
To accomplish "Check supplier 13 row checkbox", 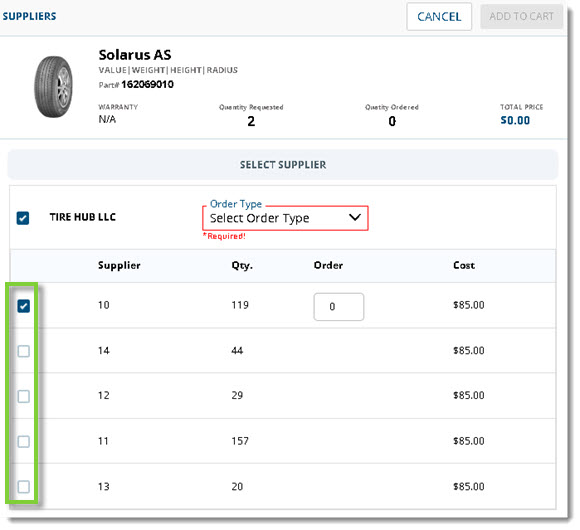I will (x=24, y=486).
